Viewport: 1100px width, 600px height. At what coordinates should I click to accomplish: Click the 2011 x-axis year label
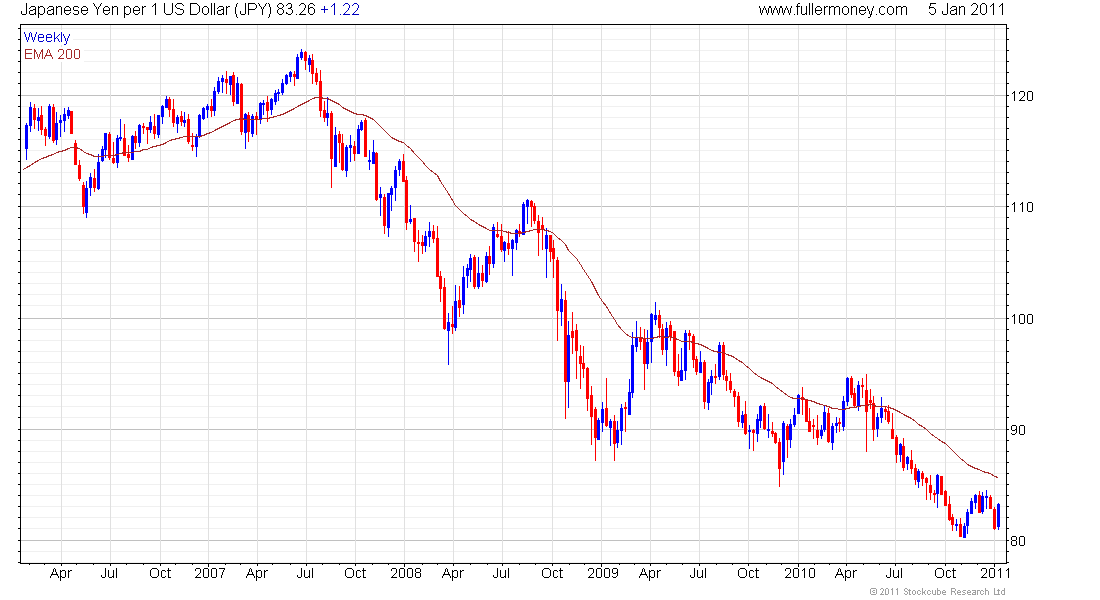(x=995, y=573)
